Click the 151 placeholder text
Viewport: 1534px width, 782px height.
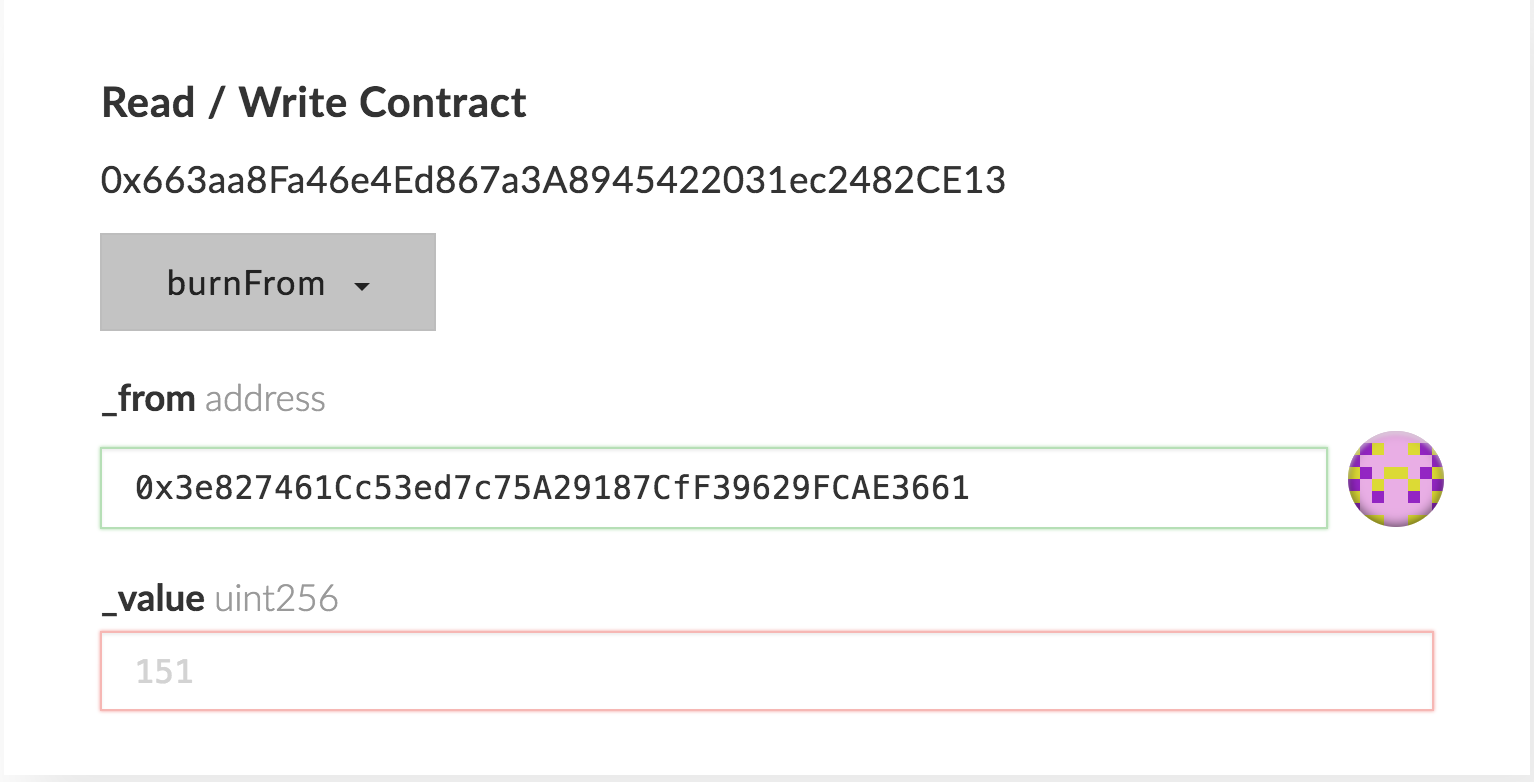pyautogui.click(x=164, y=671)
